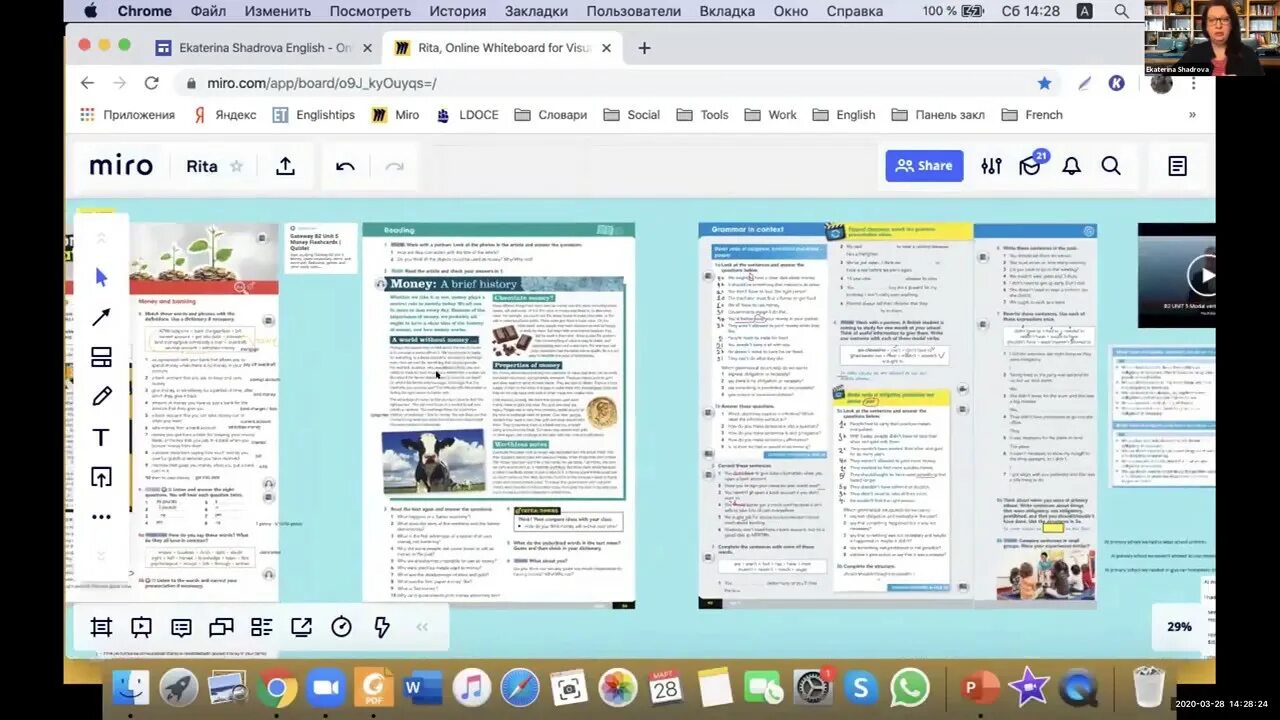Search the board with magnifier icon
Screen dimensions: 1280x720
coord(1111,166)
